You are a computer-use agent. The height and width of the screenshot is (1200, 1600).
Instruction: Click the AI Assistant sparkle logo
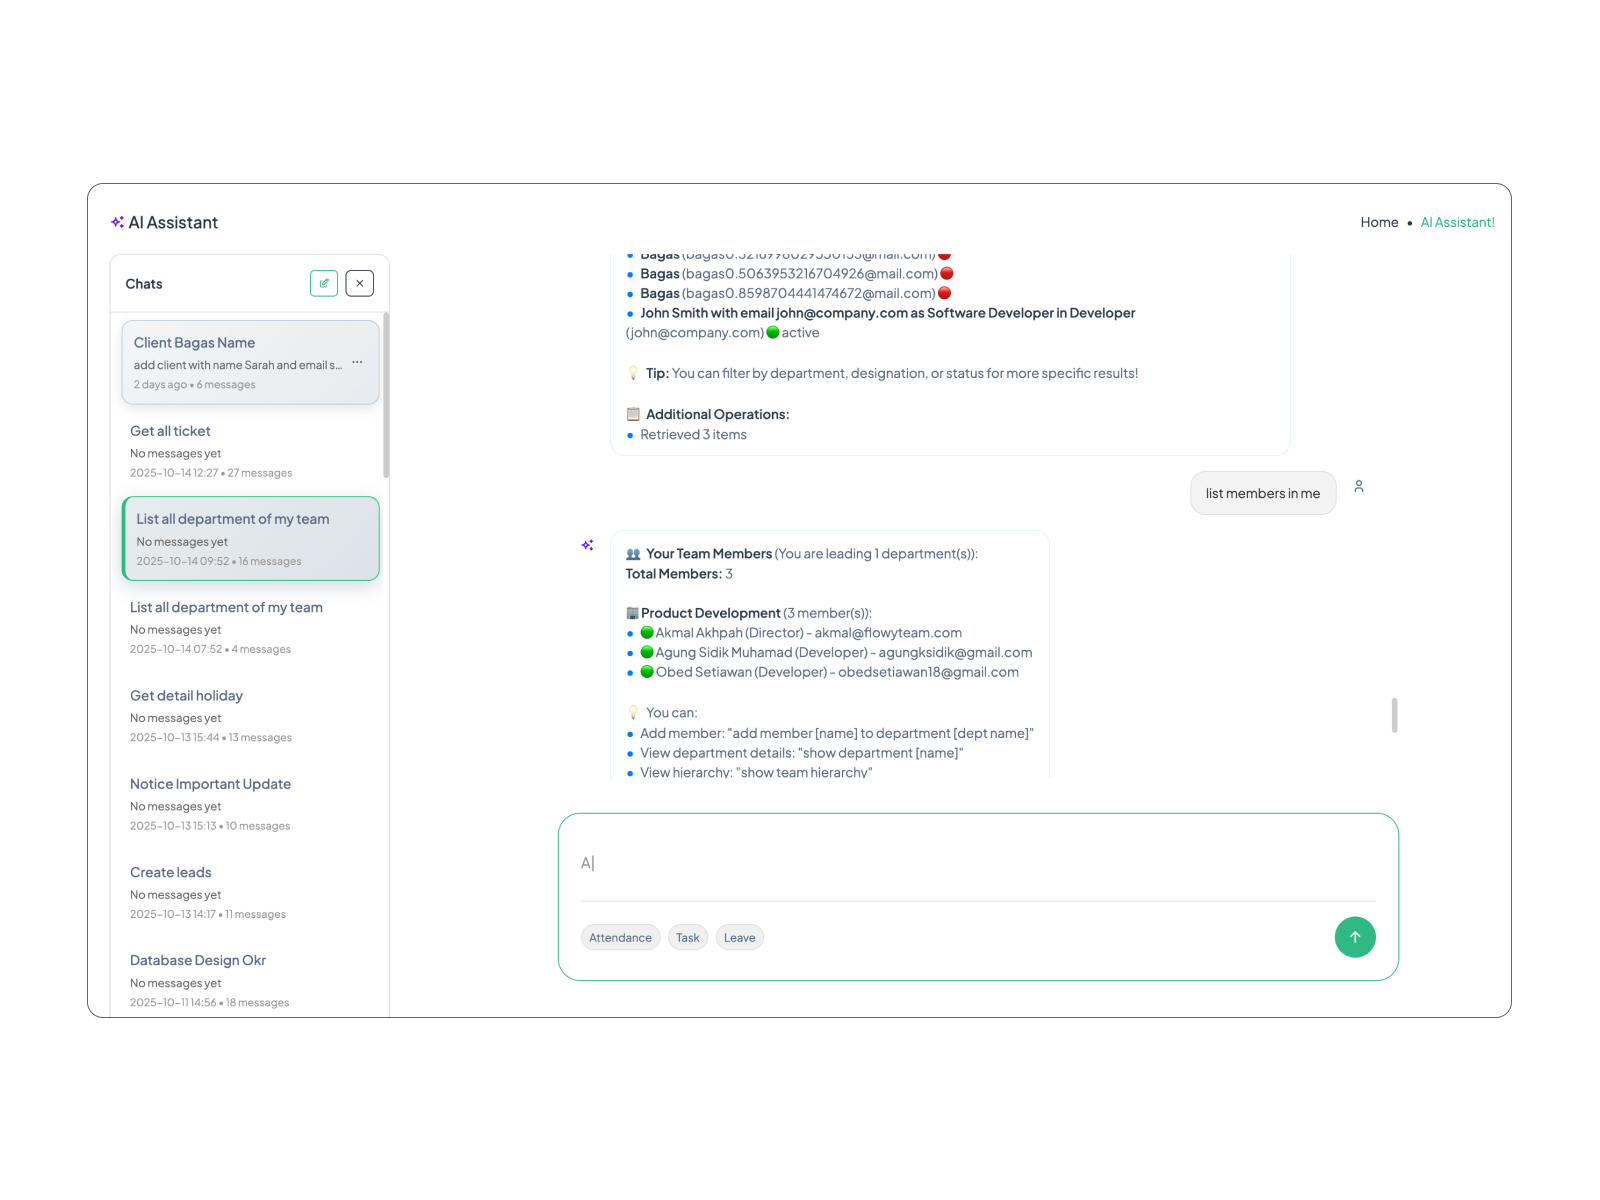tap(117, 222)
